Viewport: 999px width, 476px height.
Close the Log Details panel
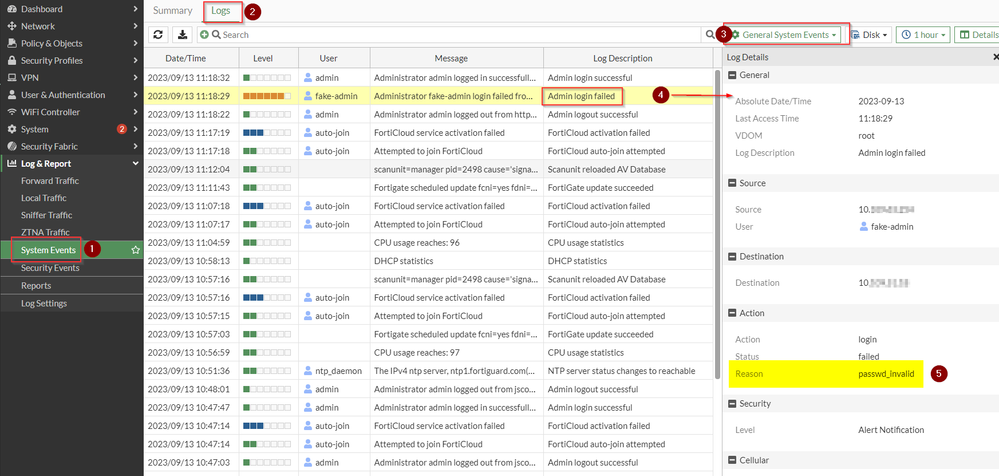pyautogui.click(x=993, y=58)
